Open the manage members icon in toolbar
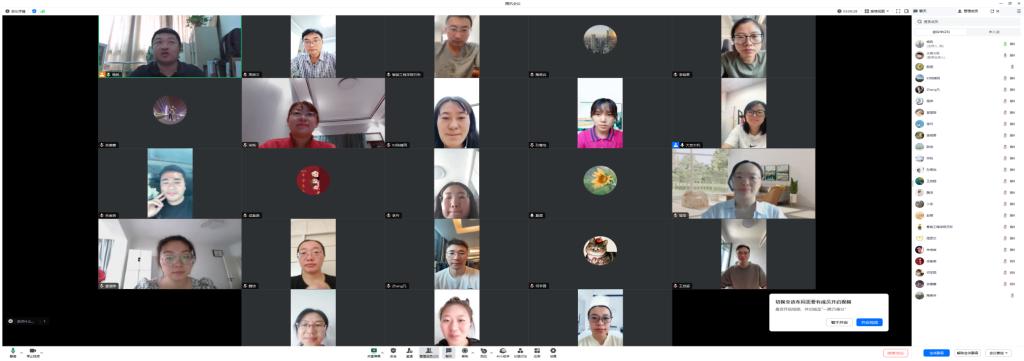 (429, 352)
